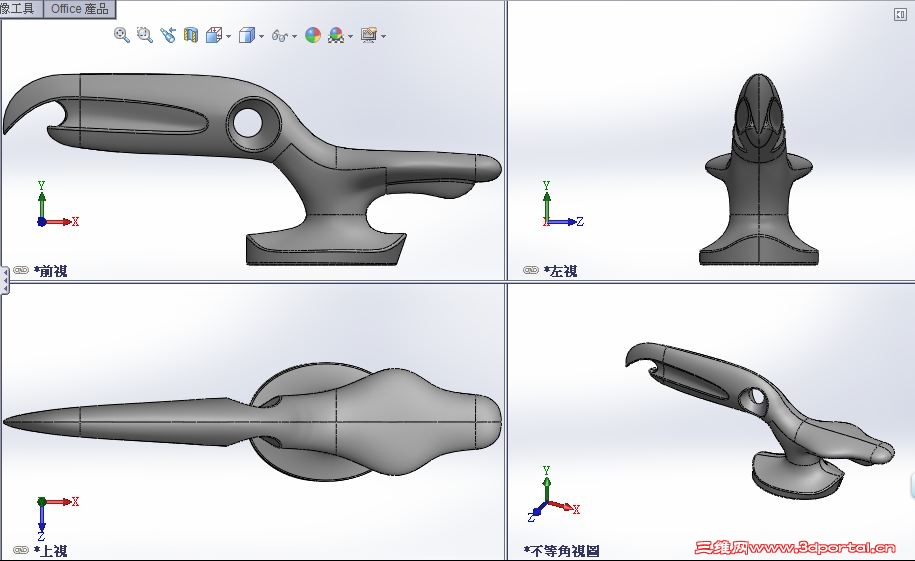915x561 pixels.
Task: Click the *左視 viewport label
Action: pyautogui.click(x=560, y=271)
